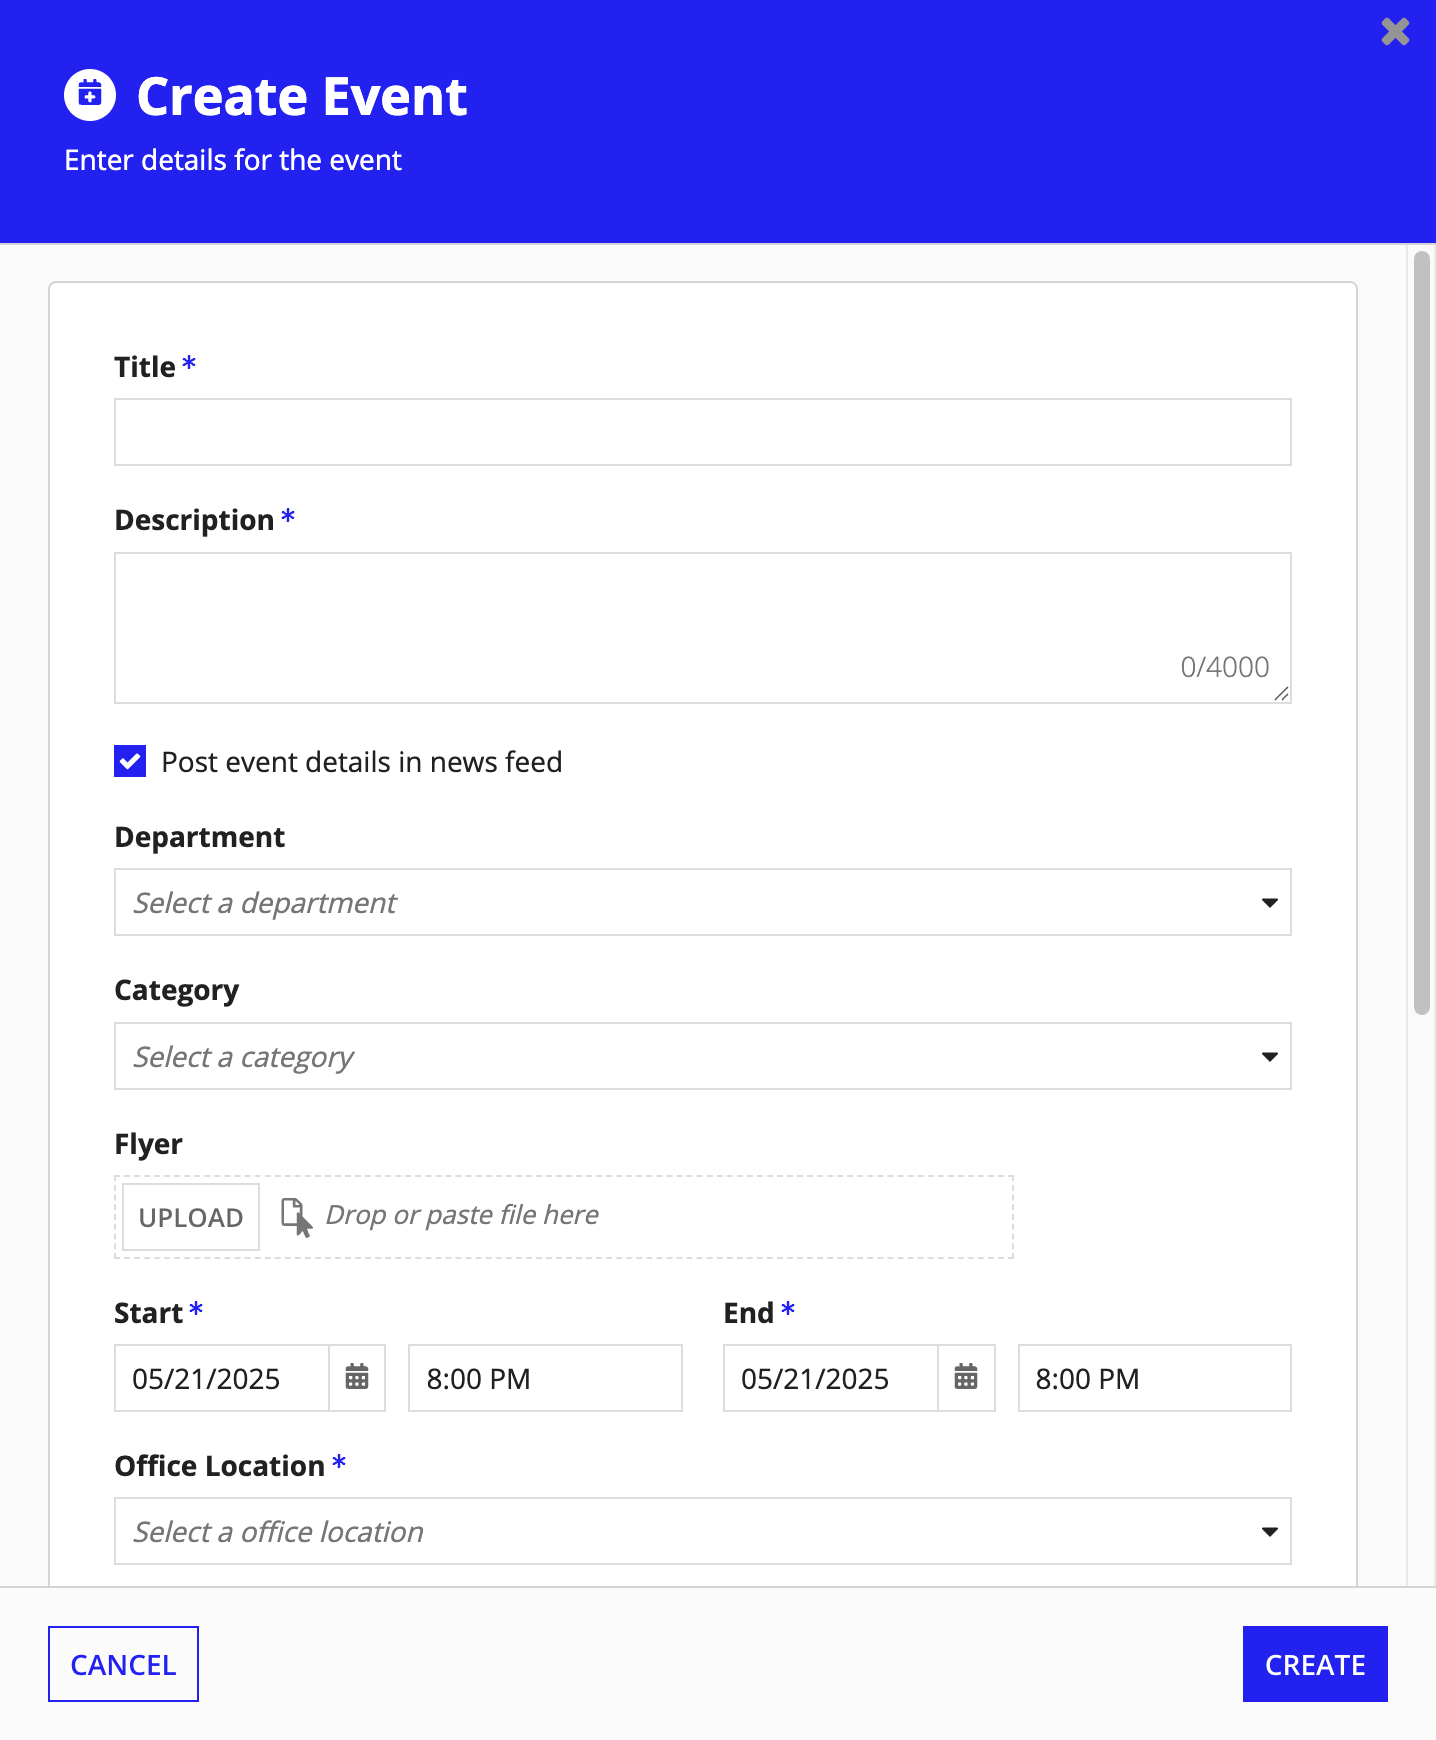
Task: Click the Post event details in news feed label
Action: [x=362, y=762]
